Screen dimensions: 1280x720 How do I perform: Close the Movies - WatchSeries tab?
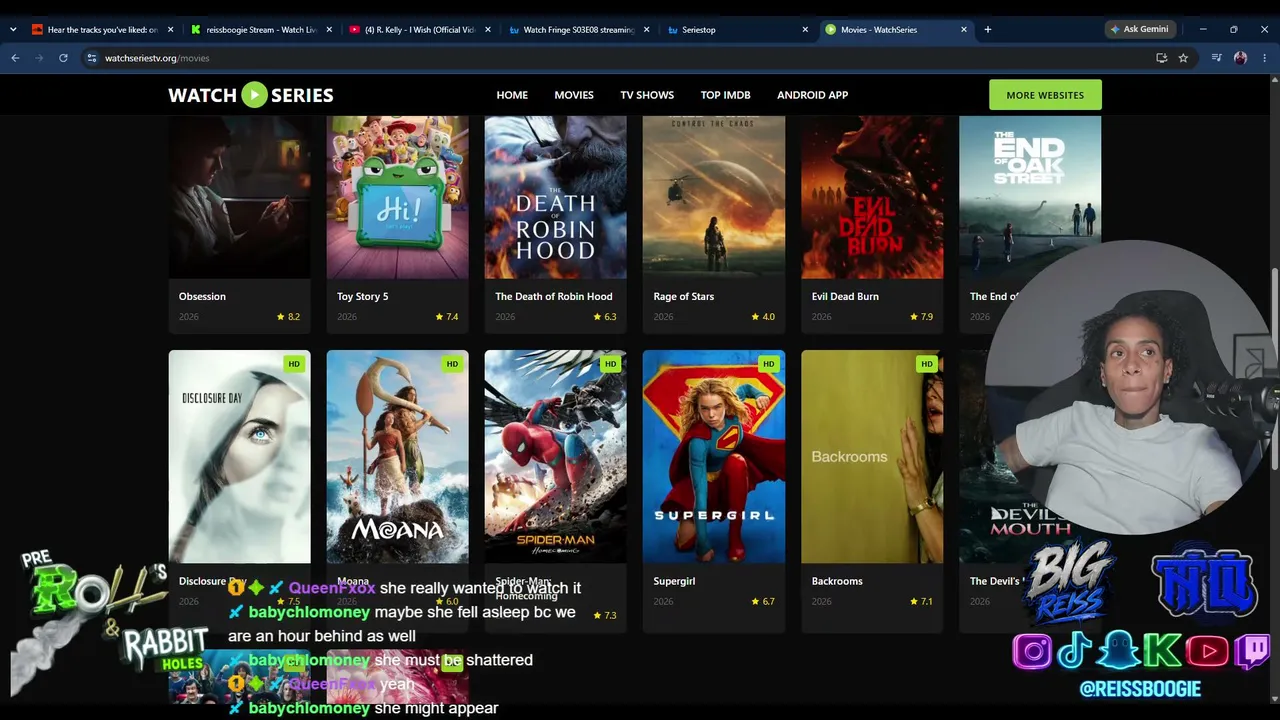(x=964, y=30)
